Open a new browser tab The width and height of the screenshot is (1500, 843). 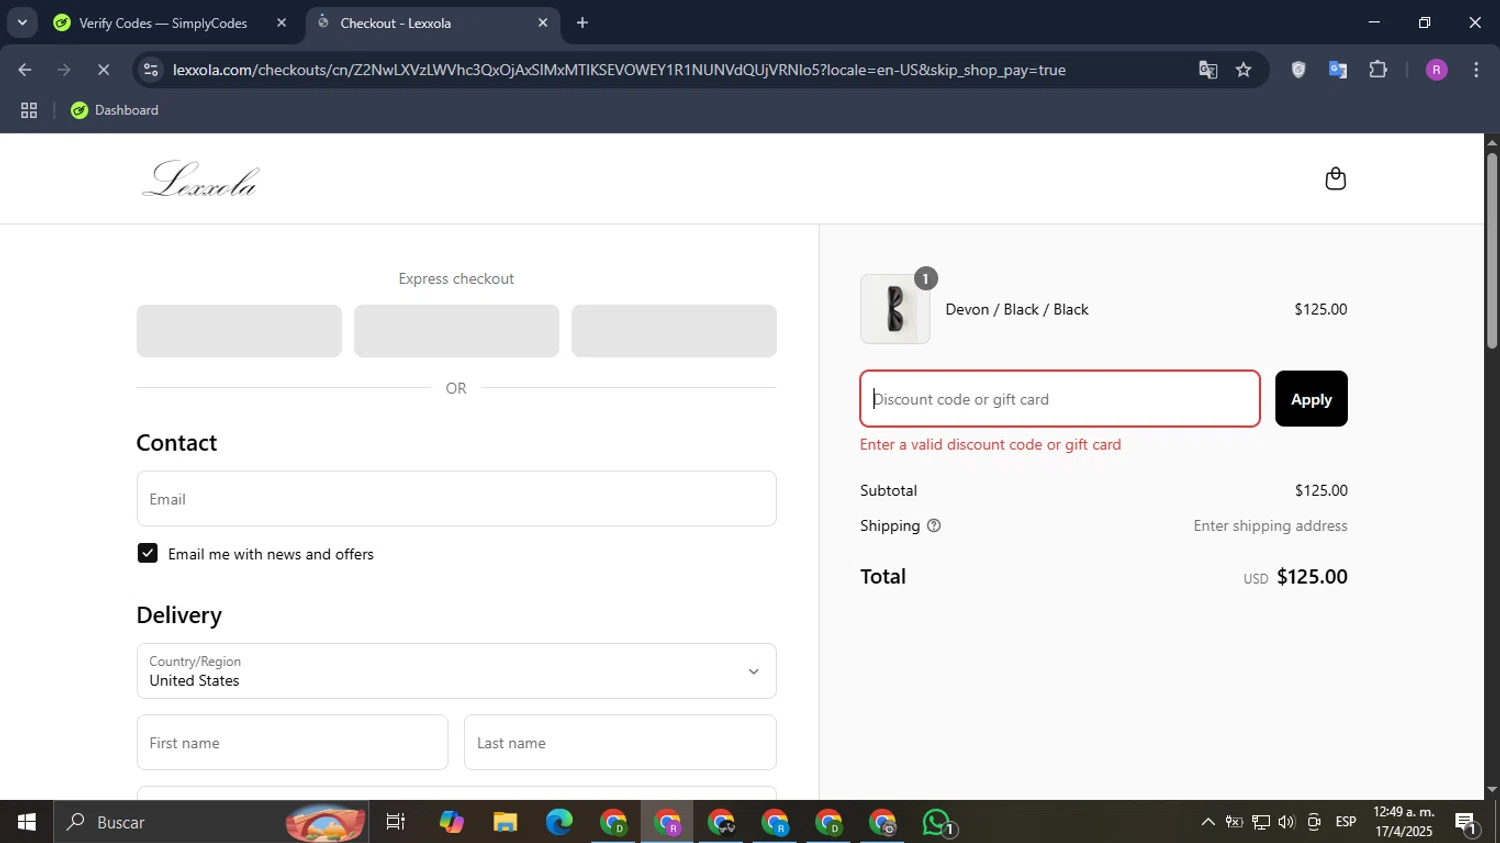(583, 23)
